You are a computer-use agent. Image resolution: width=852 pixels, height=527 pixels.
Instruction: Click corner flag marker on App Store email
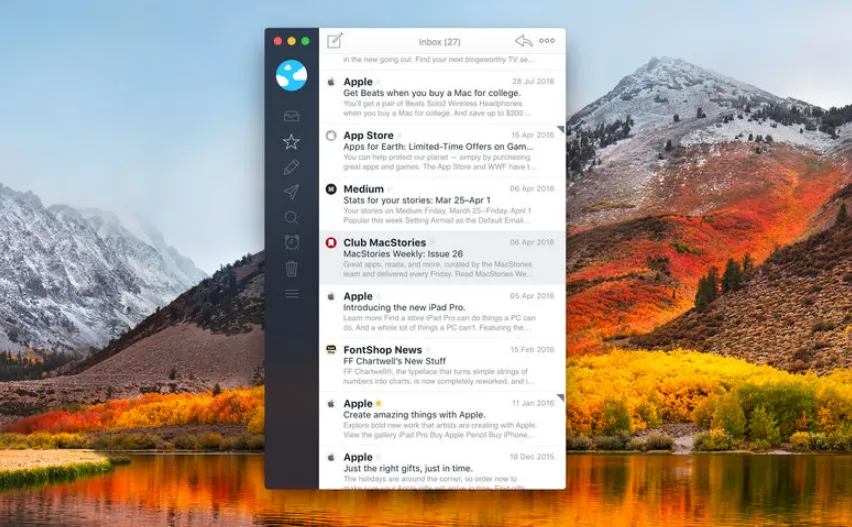561,129
